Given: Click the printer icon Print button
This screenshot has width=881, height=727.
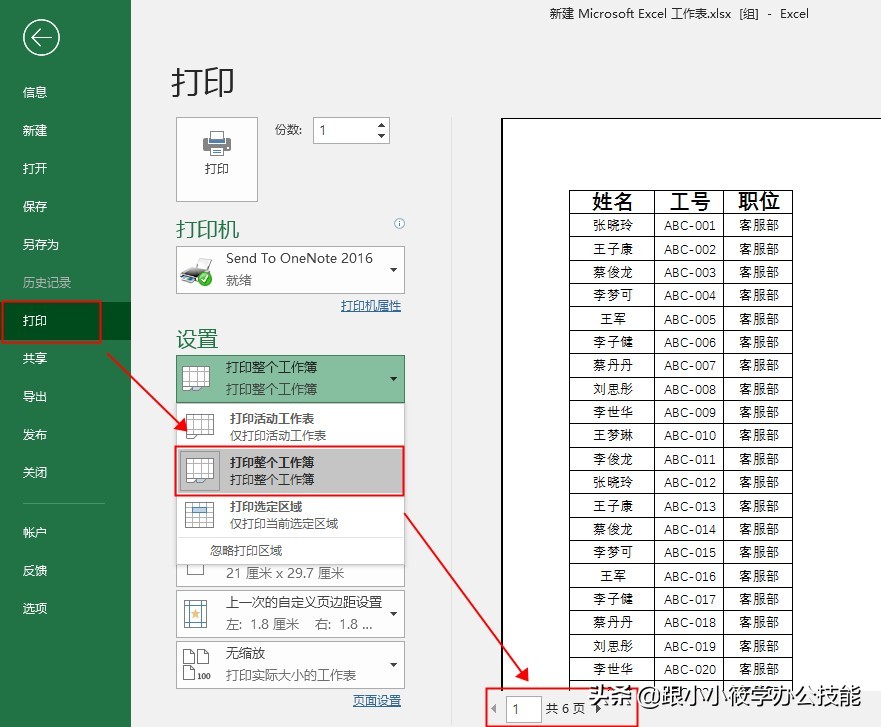Looking at the screenshot, I should [x=217, y=159].
